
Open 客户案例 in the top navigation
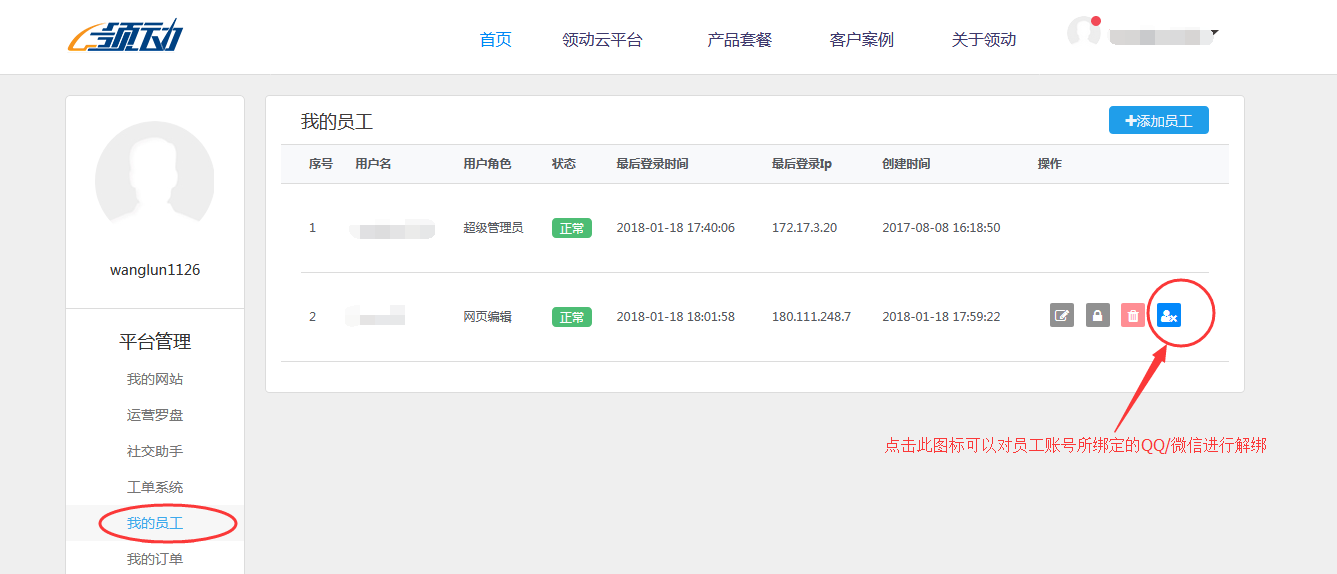click(861, 40)
